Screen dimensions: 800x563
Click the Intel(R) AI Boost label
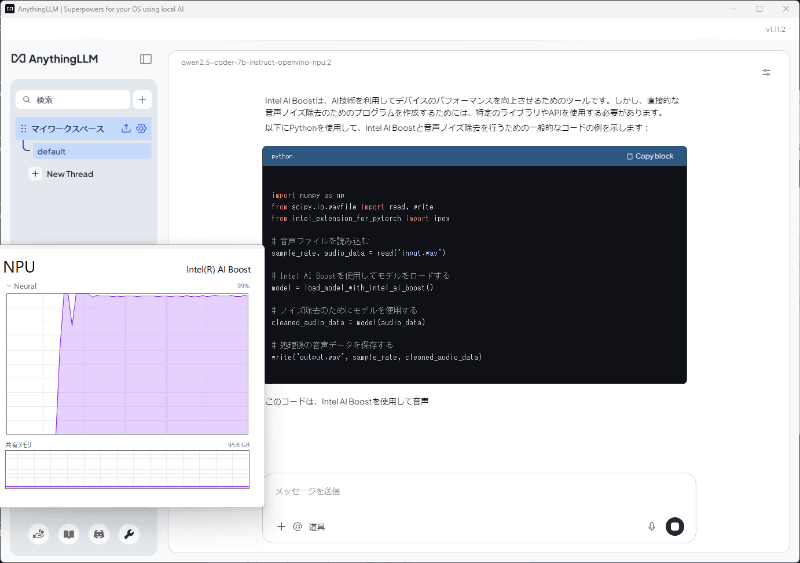[x=218, y=270]
